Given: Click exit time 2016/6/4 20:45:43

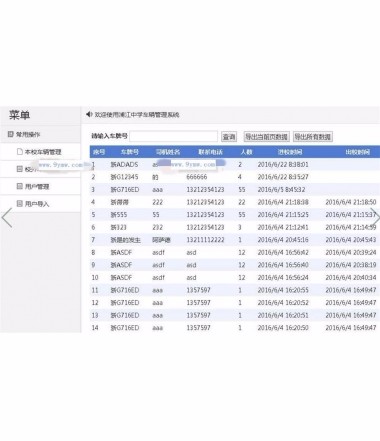Looking at the screenshot, I should pos(351,240).
